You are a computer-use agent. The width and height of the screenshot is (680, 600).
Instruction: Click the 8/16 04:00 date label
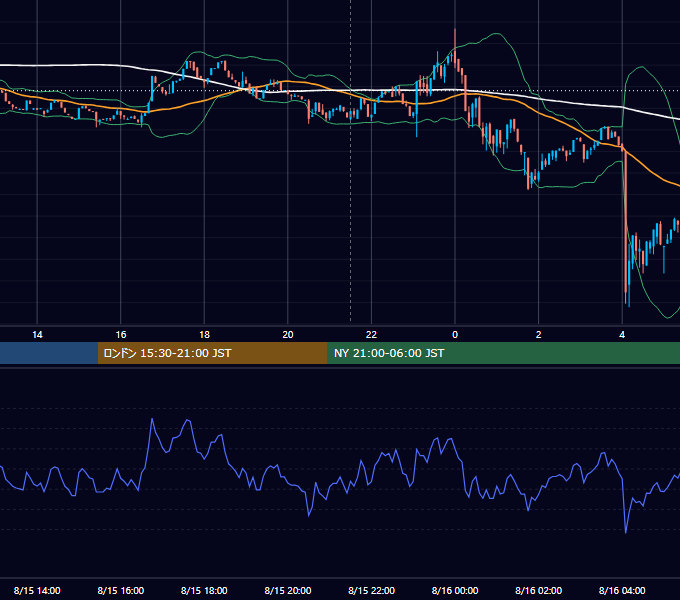(622, 590)
